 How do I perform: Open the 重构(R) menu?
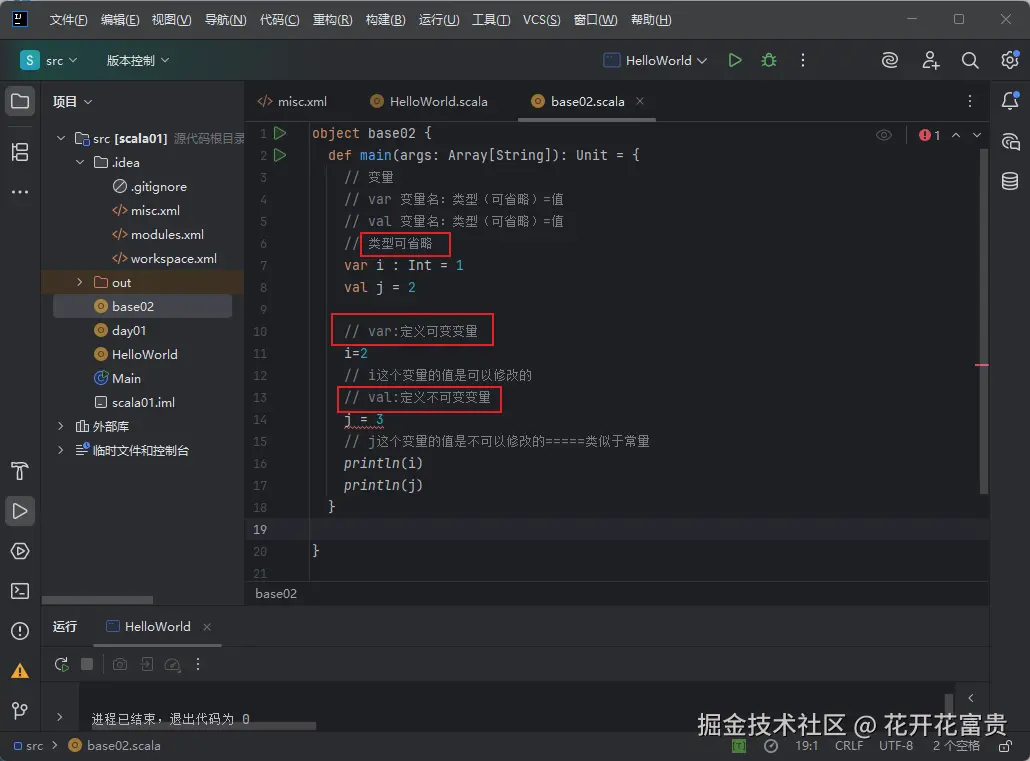coord(332,20)
